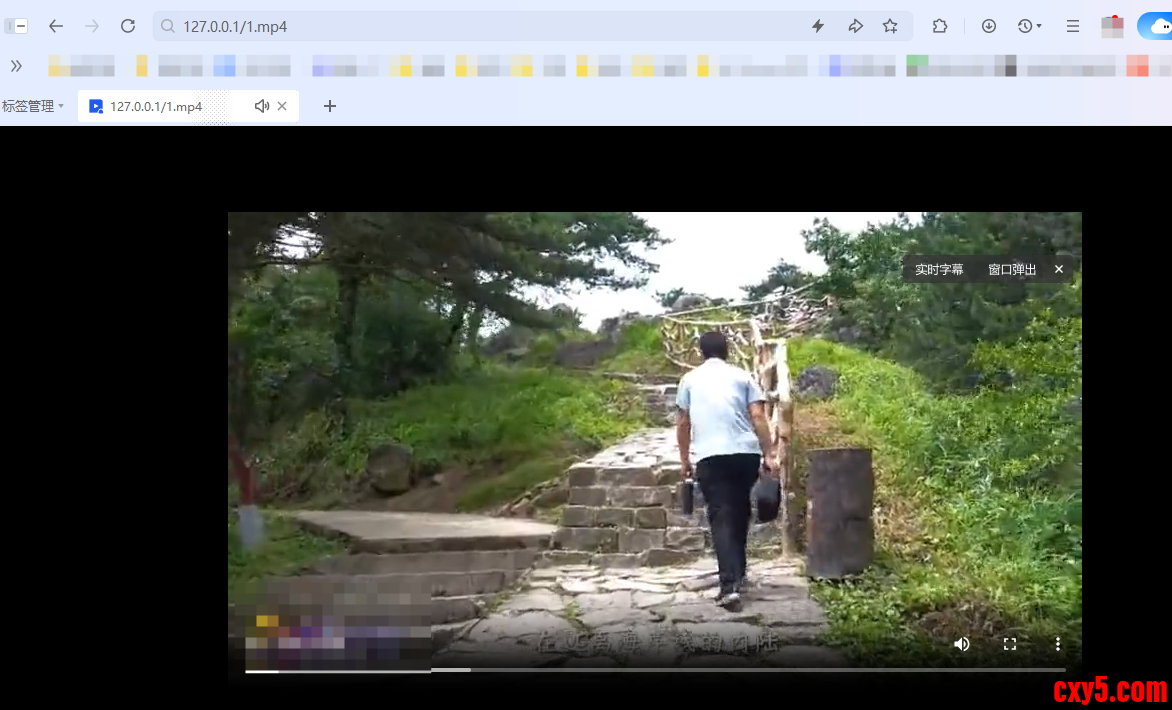The image size is (1172, 710).
Task: Enable 实时字幕 live captions
Action: pyautogui.click(x=939, y=269)
